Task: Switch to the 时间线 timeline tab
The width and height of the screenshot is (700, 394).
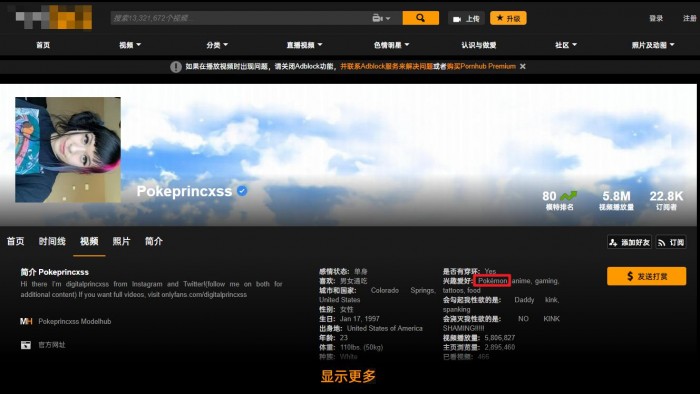Action: [x=52, y=241]
